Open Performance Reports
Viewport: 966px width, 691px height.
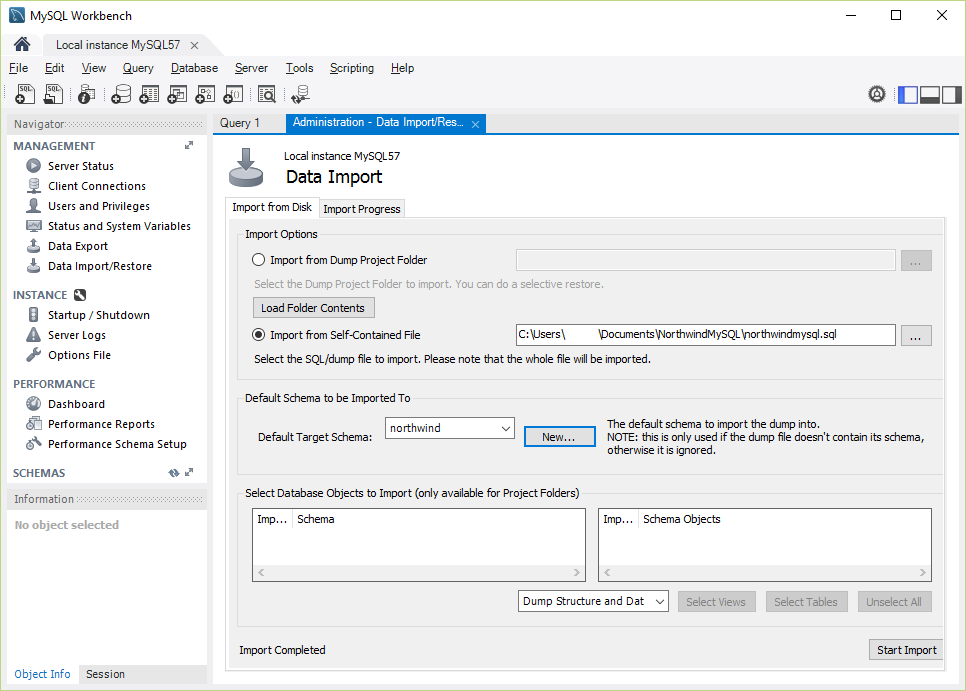(x=101, y=424)
